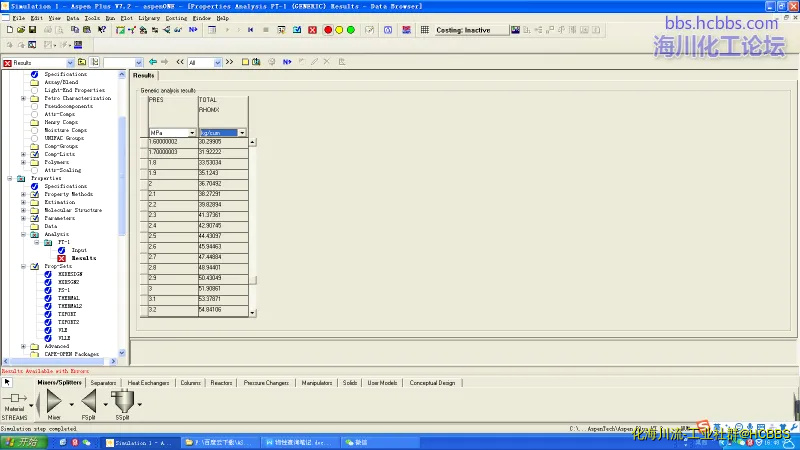Select the Input node under PT-1
The width and height of the screenshot is (800, 450).
click(x=79, y=250)
